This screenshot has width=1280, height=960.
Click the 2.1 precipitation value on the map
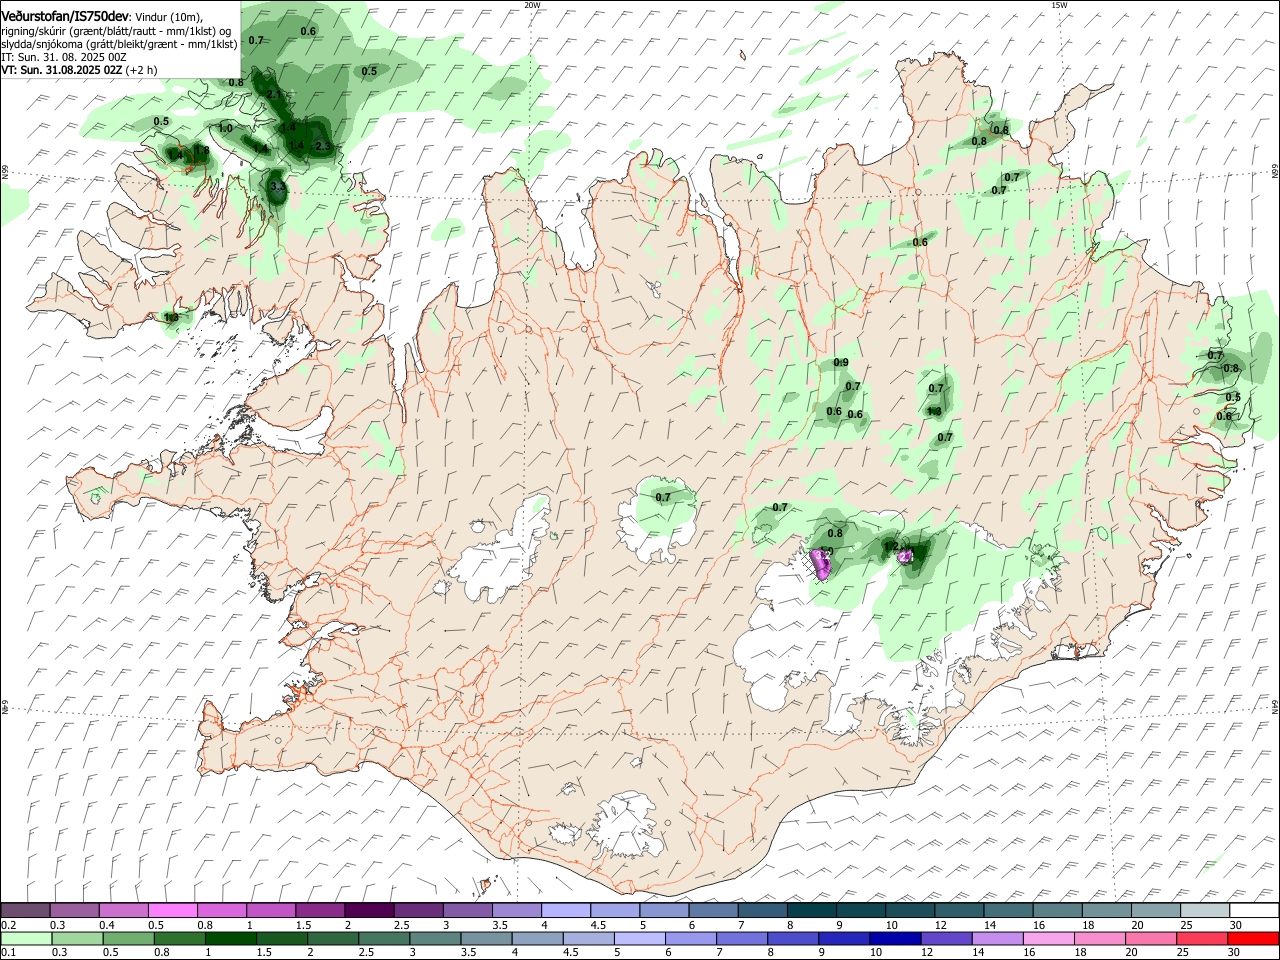click(275, 94)
